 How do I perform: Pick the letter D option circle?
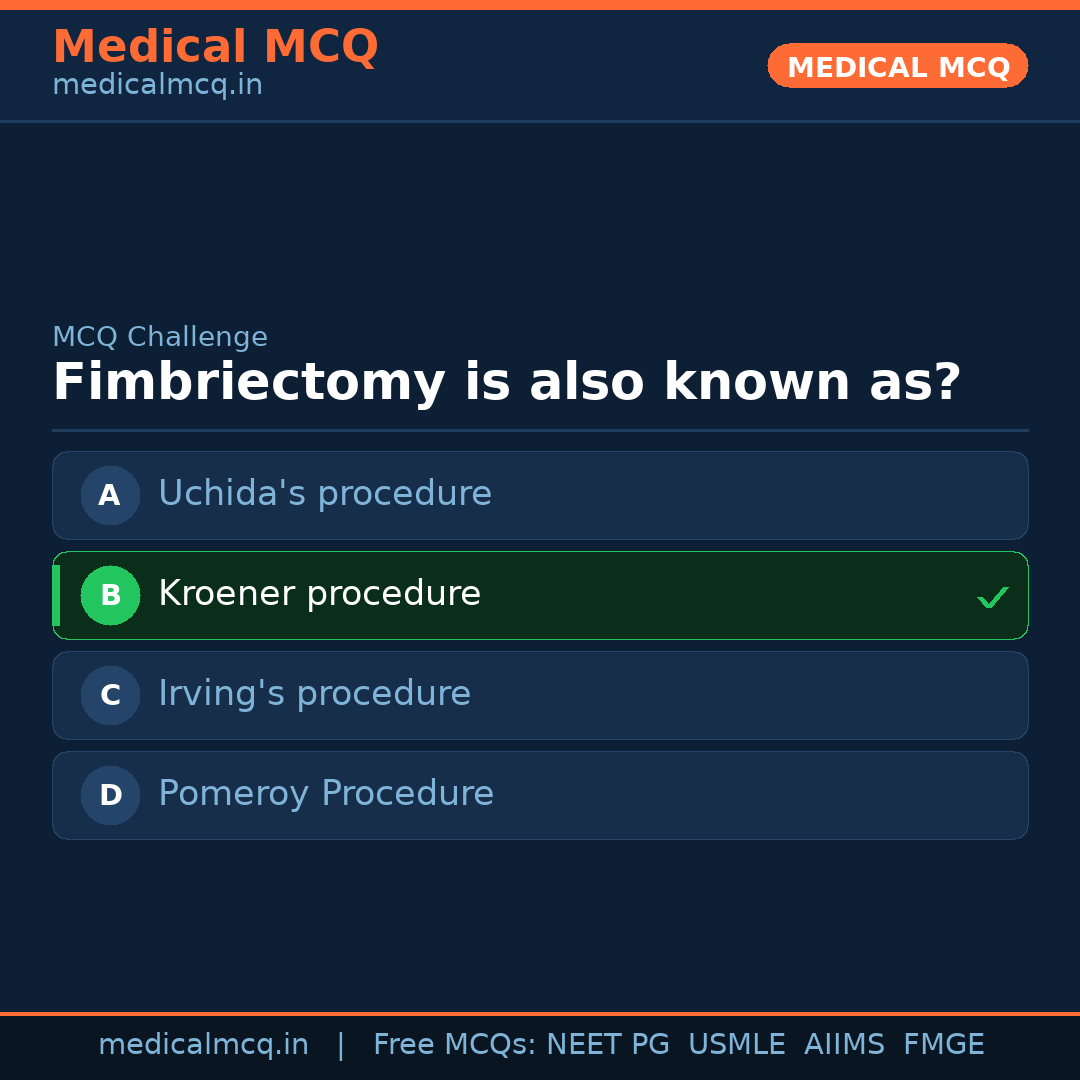pyautogui.click(x=110, y=795)
